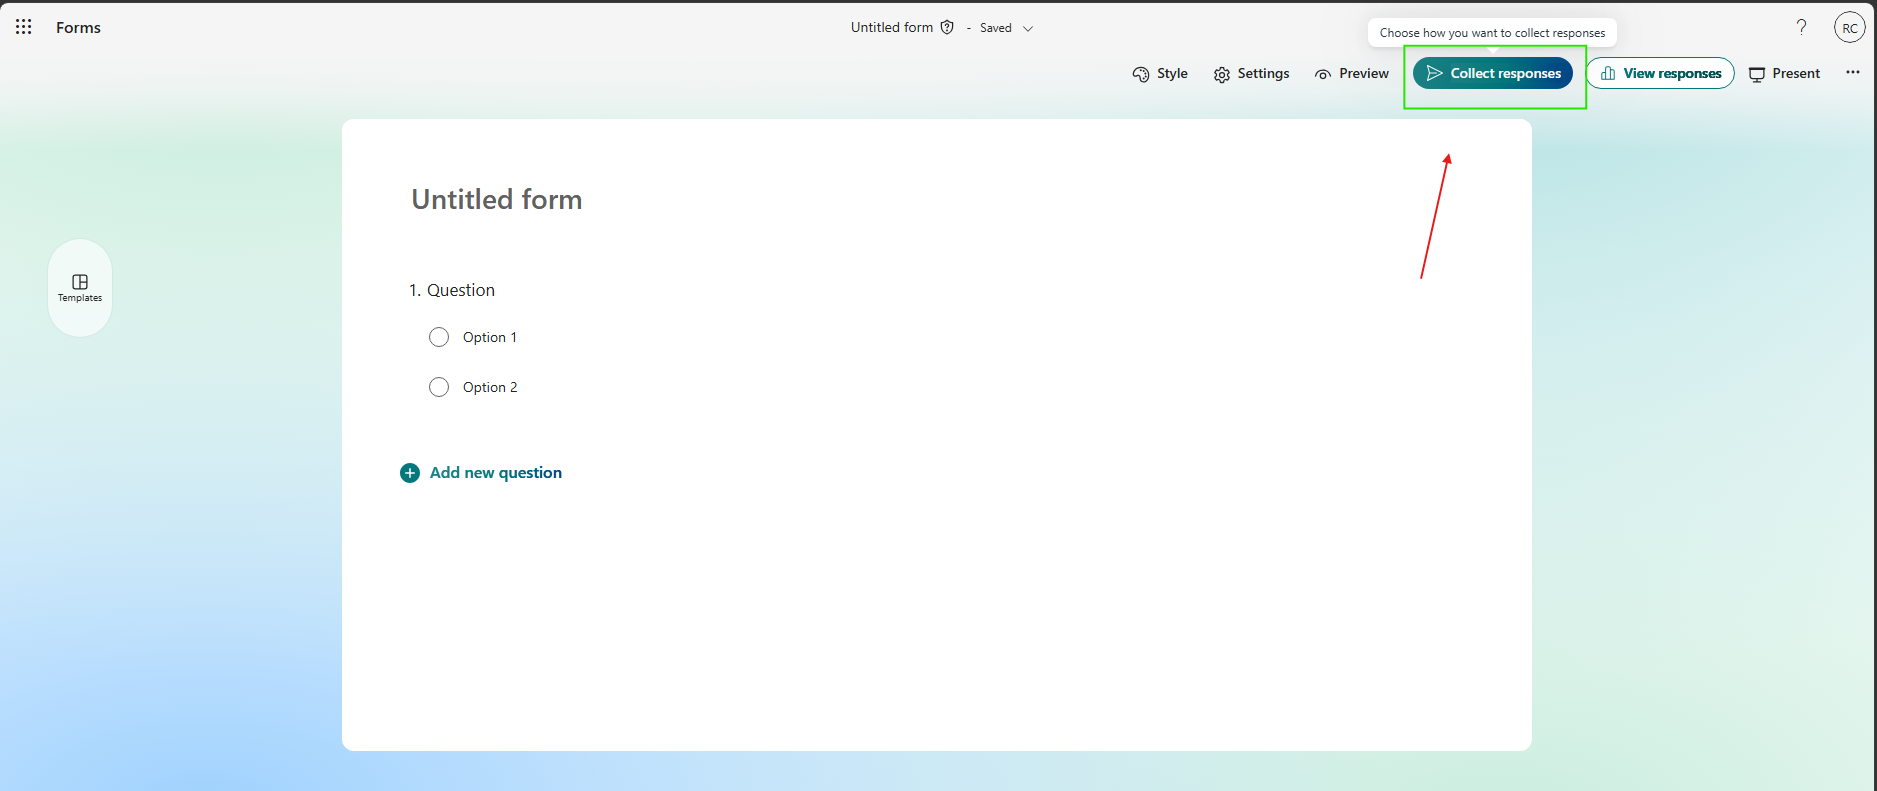Open form Settings
Viewport: 1877px width, 791px height.
click(x=1251, y=74)
